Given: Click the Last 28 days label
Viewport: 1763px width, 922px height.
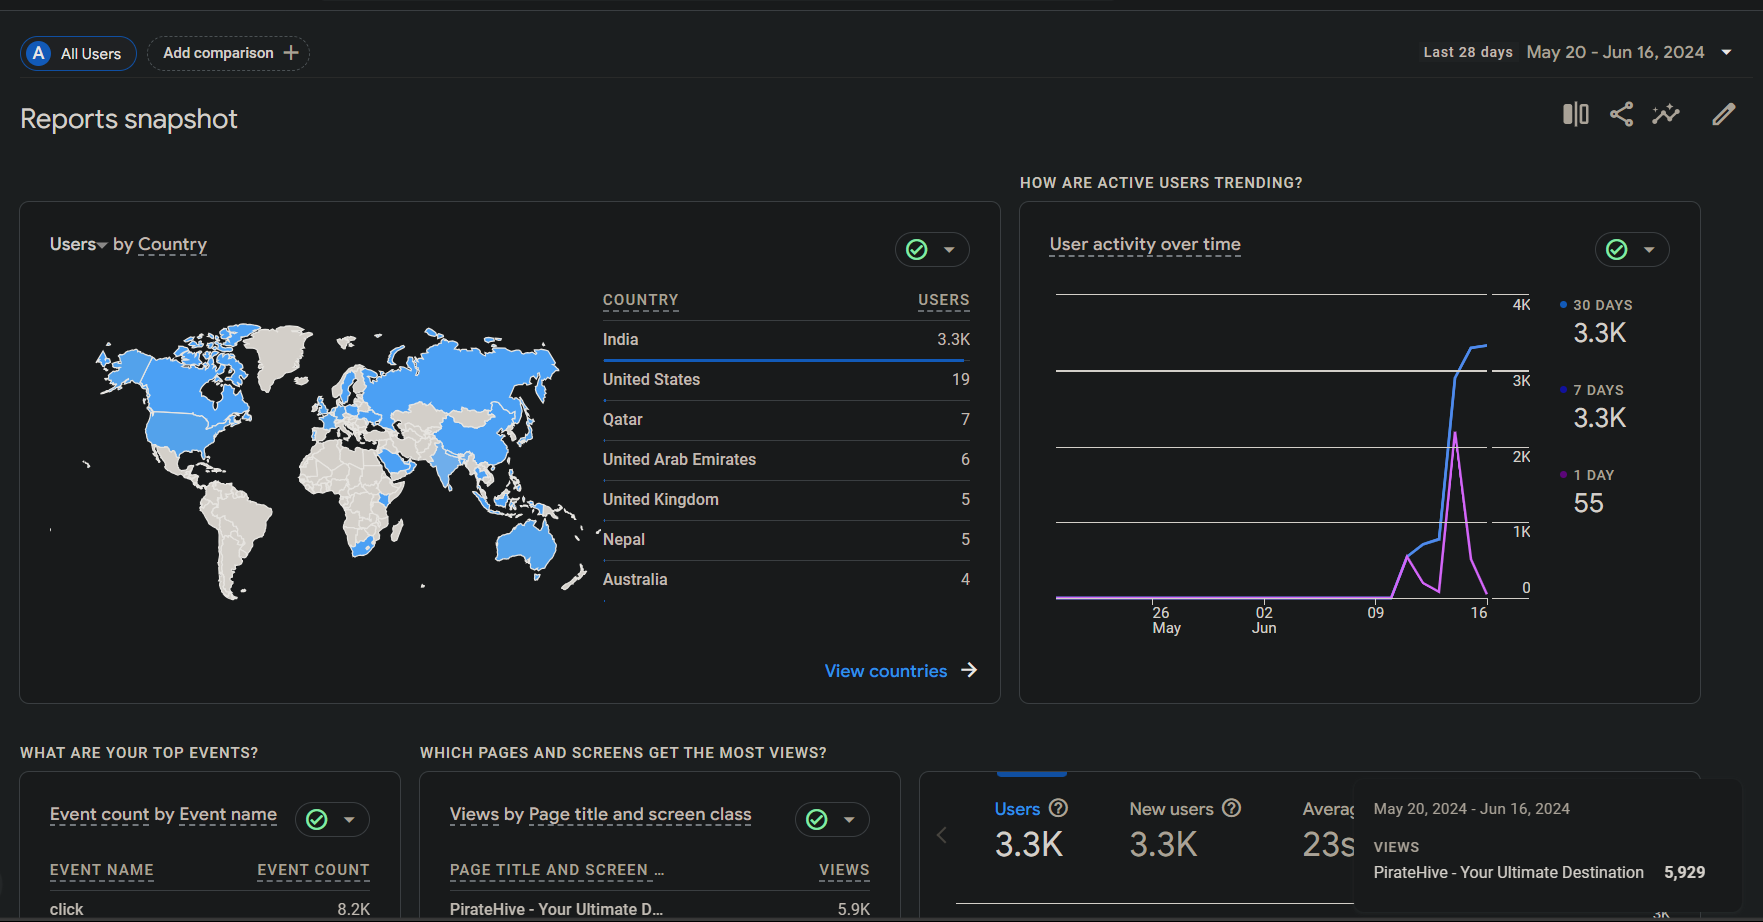Looking at the screenshot, I should pos(1468,52).
